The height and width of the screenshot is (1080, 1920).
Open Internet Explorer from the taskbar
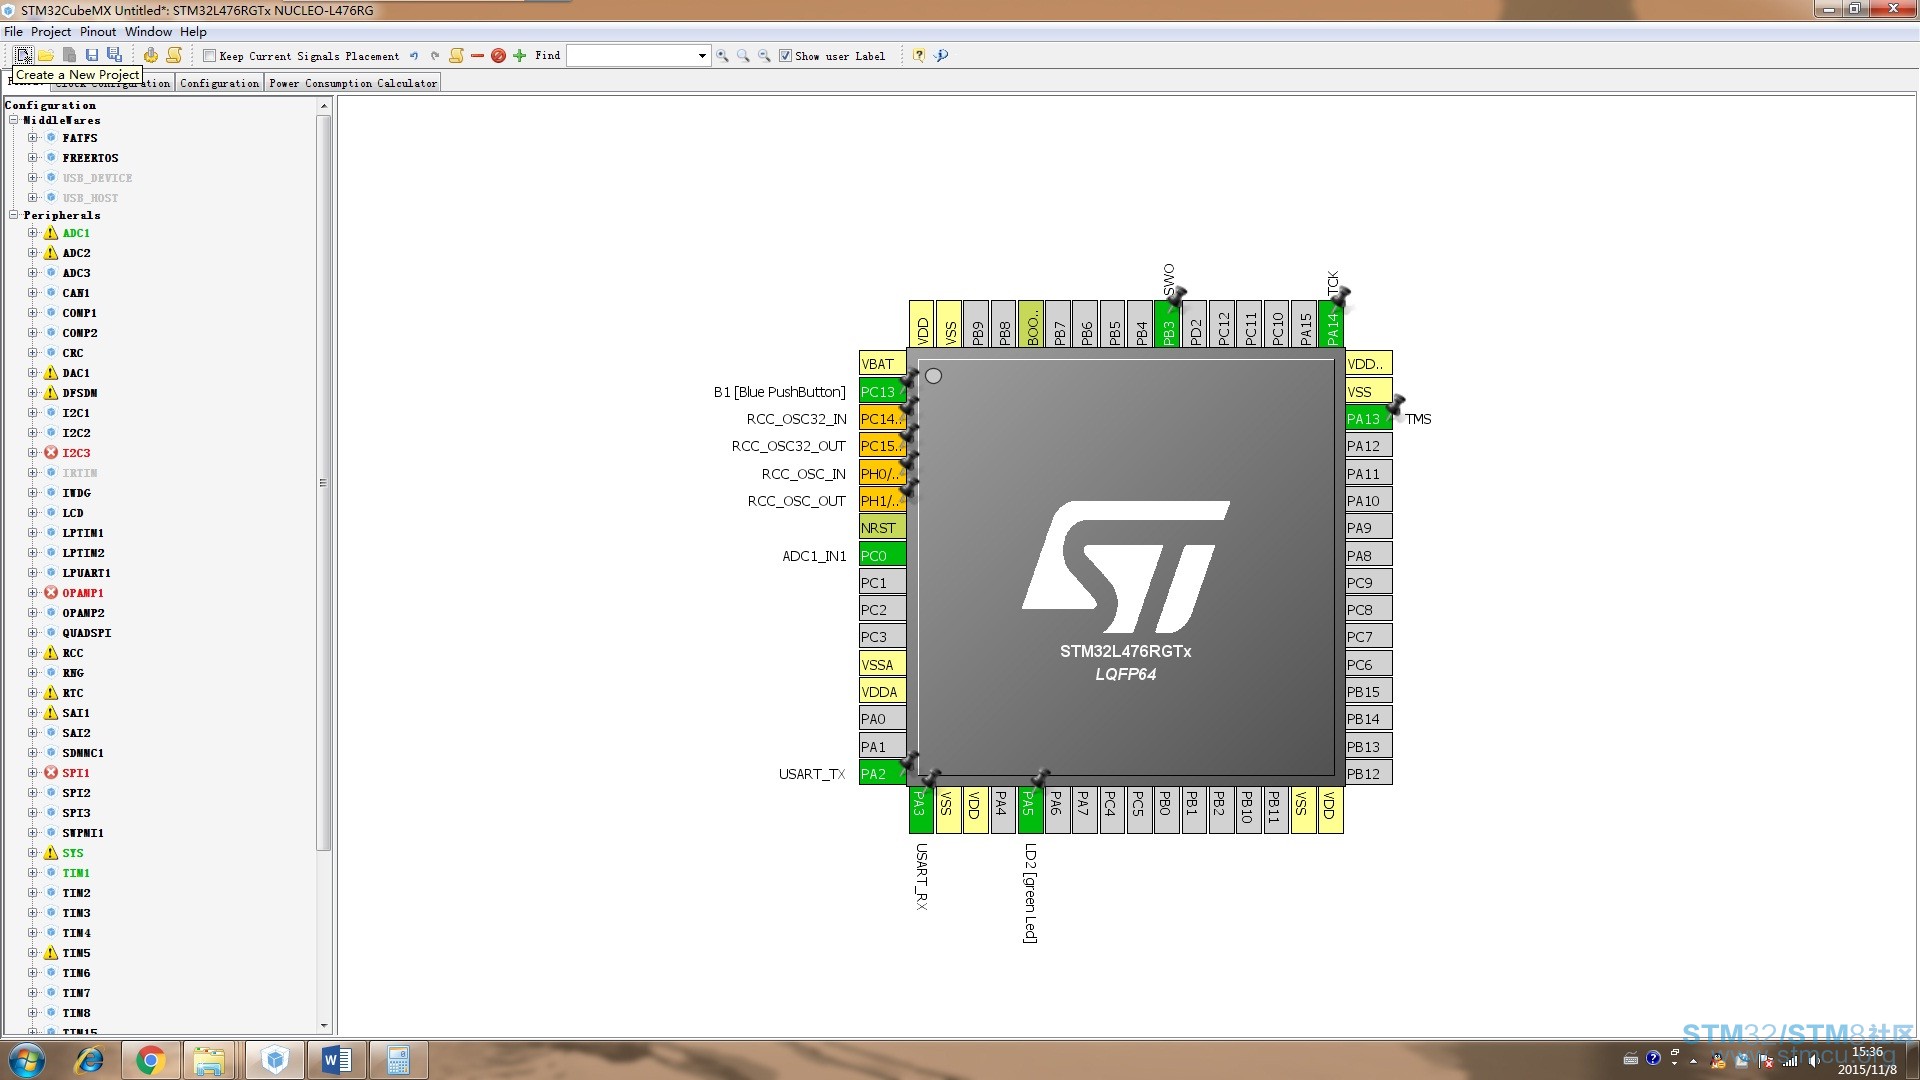pyautogui.click(x=90, y=1060)
